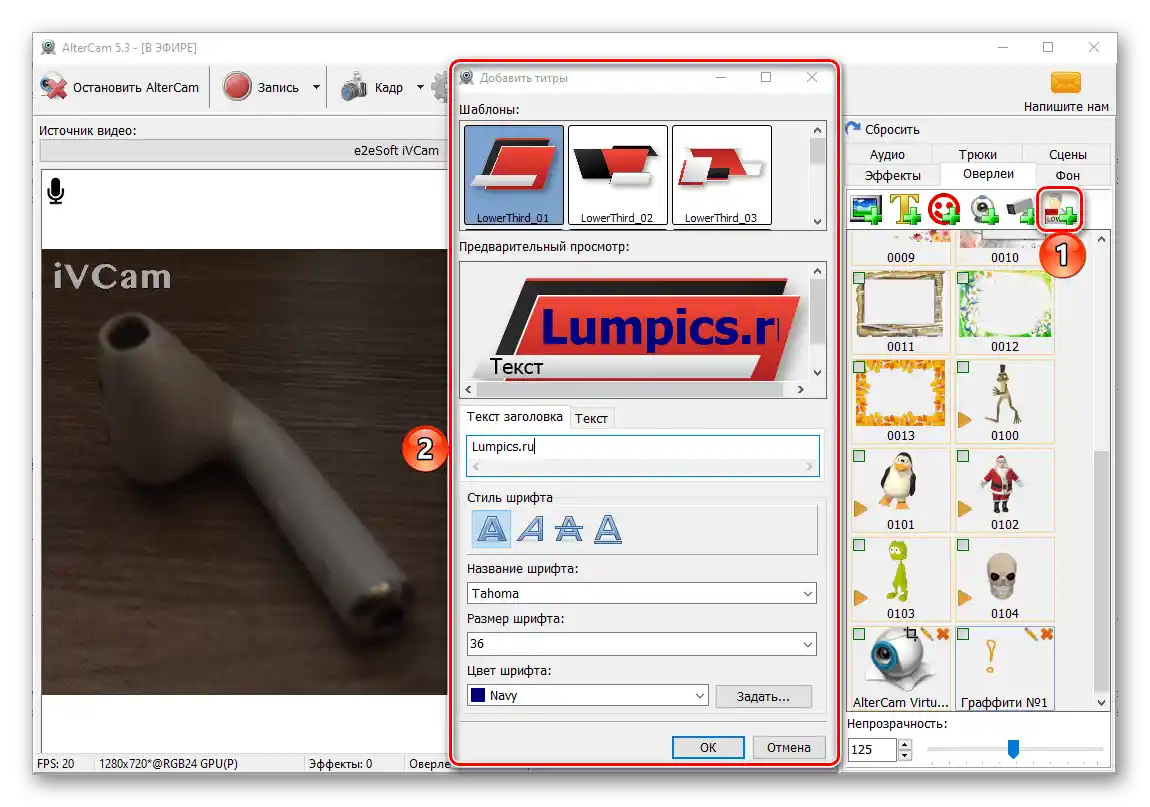Click the add red smiley overlay icon

coord(944,209)
